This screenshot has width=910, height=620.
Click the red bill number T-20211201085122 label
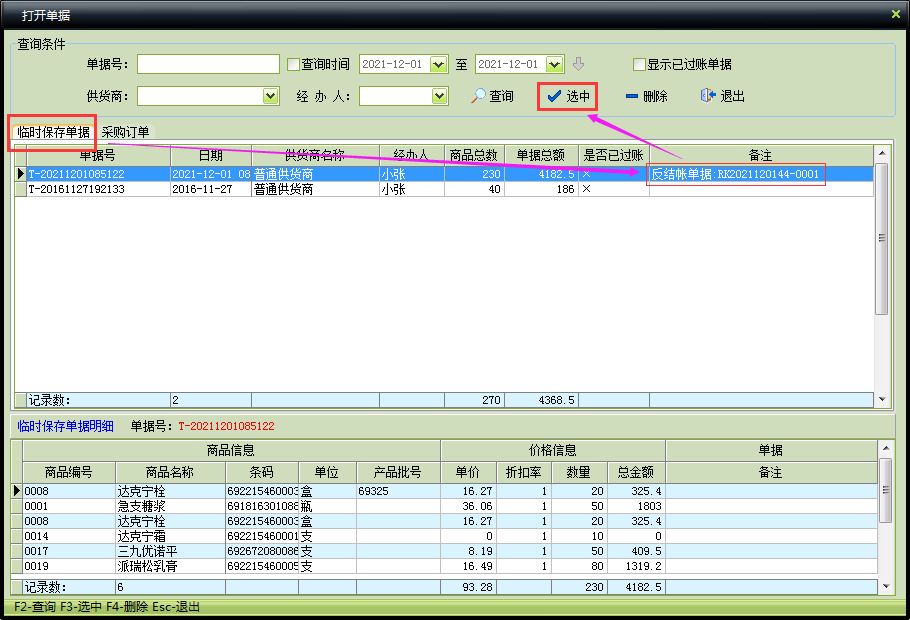(x=226, y=426)
